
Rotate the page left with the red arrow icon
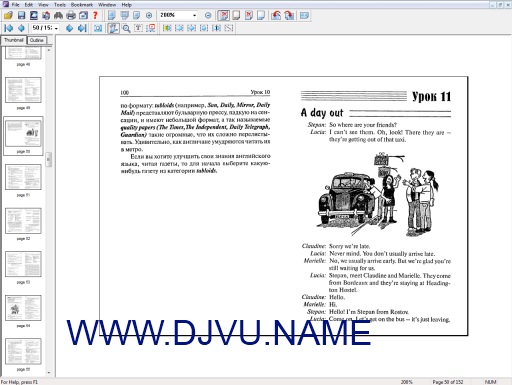[276, 15]
